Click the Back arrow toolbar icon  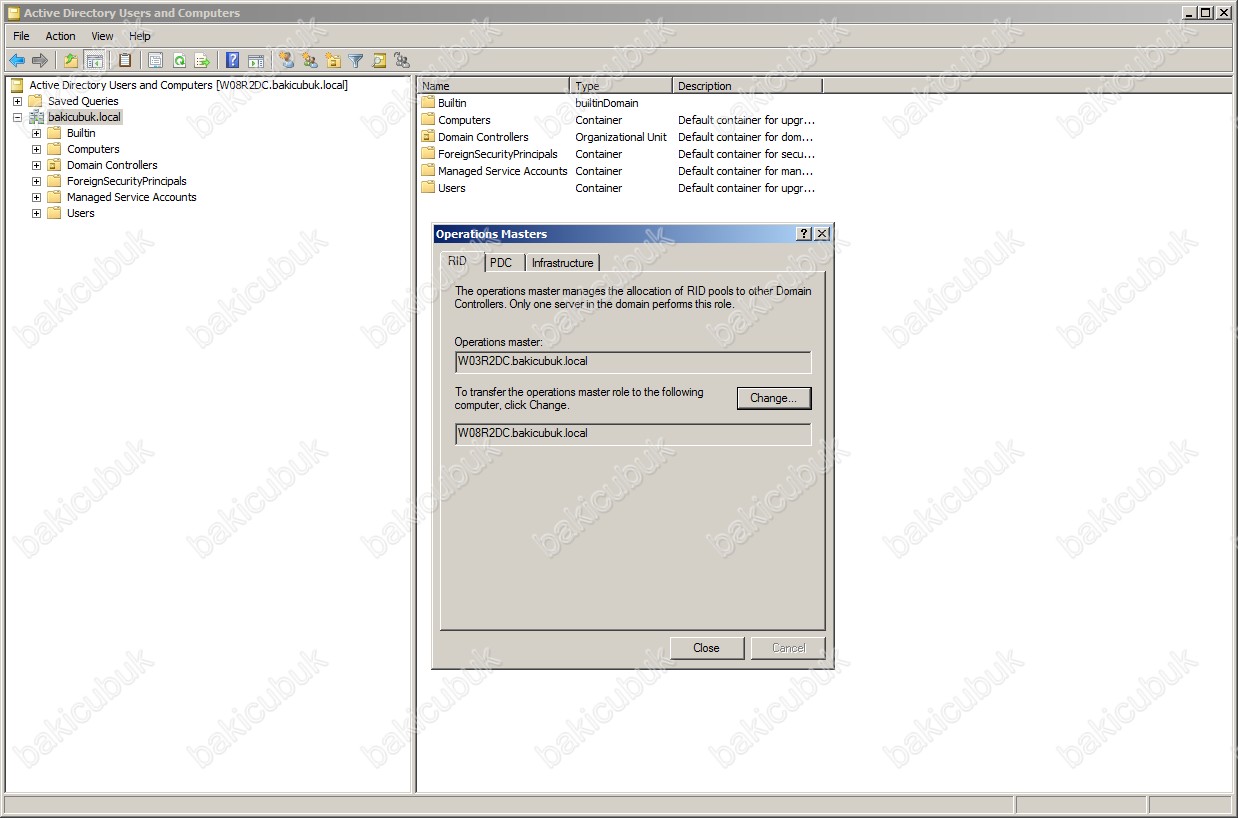(17, 61)
